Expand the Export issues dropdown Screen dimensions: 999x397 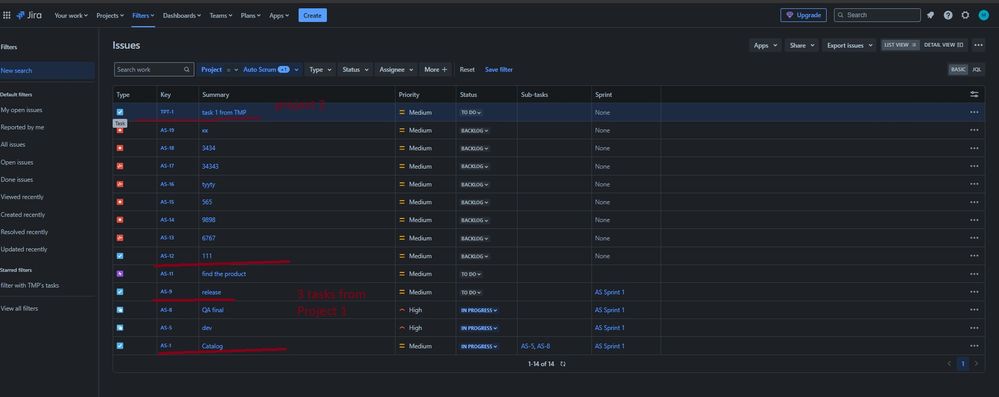(849, 45)
